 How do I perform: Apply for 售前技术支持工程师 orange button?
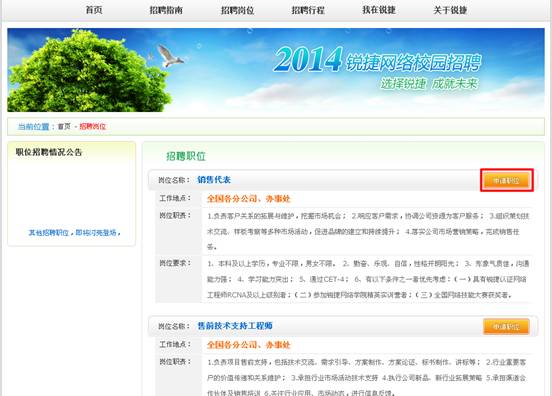point(506,326)
